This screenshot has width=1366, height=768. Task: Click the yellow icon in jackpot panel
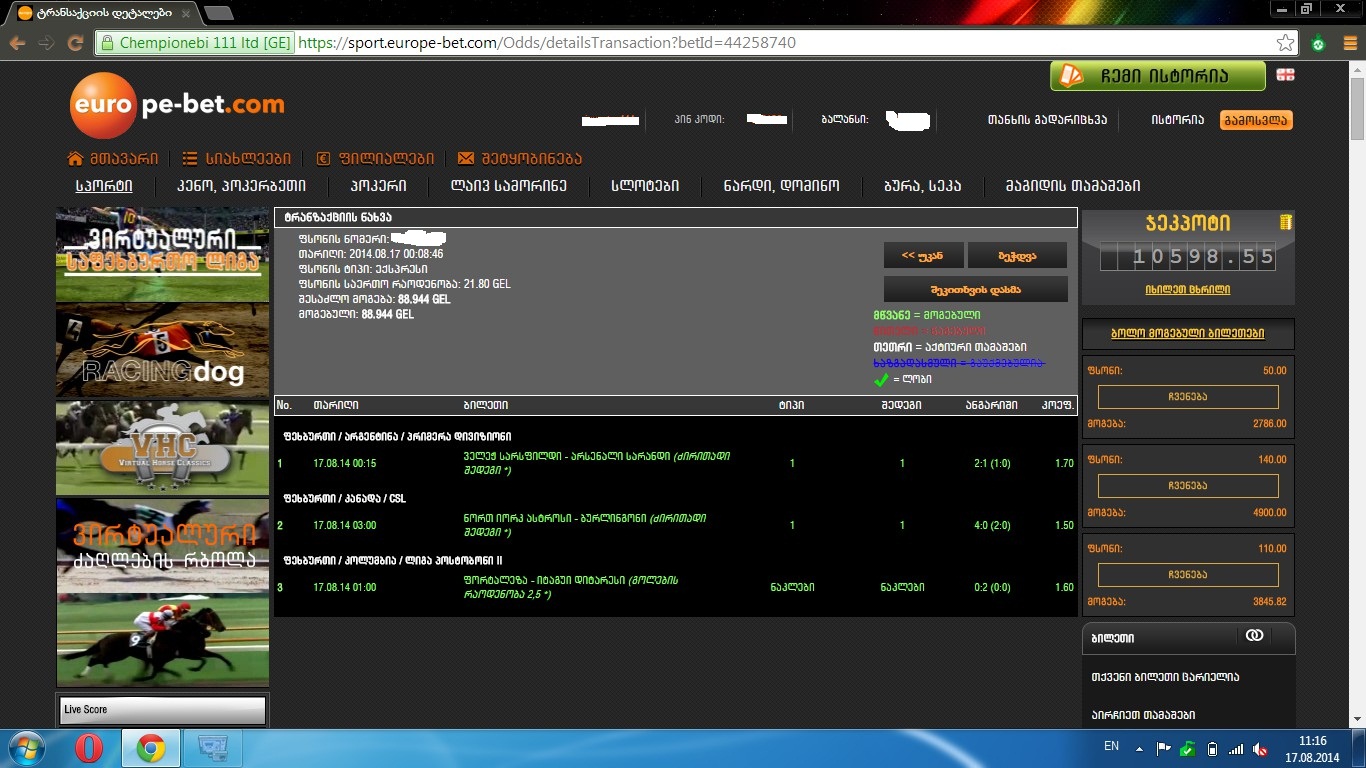1286,221
